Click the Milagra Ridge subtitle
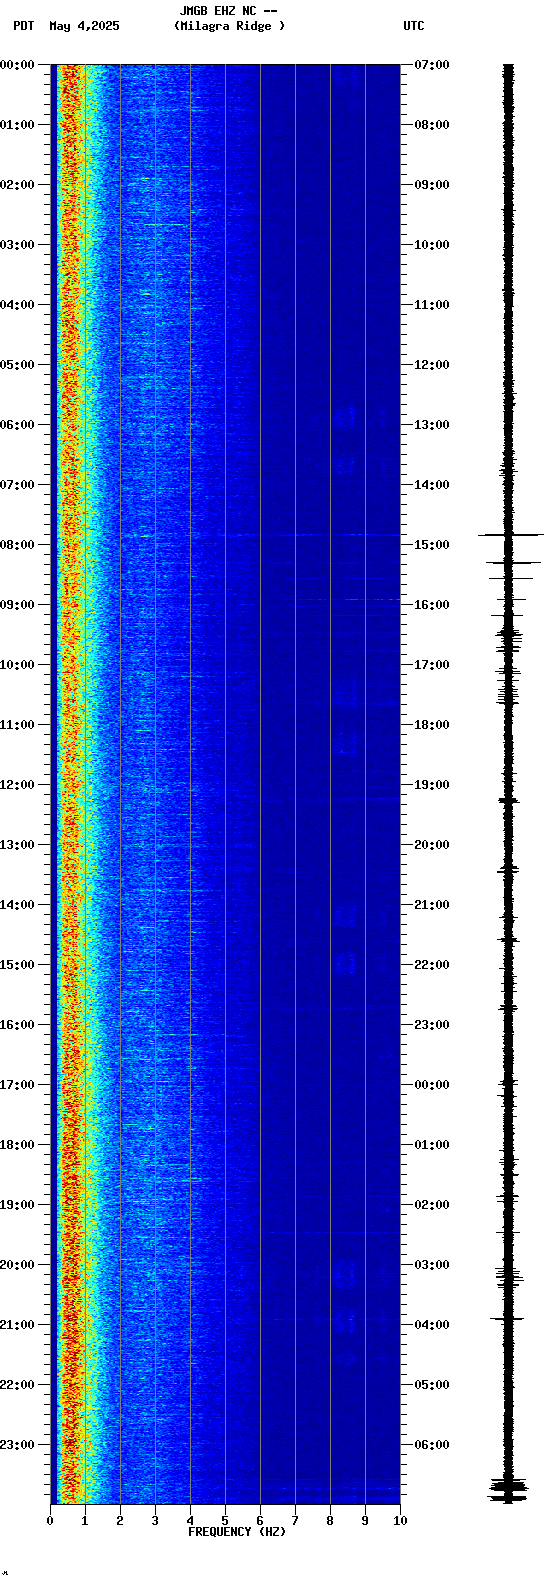Screen dimensions: 552x1584 pos(229,26)
